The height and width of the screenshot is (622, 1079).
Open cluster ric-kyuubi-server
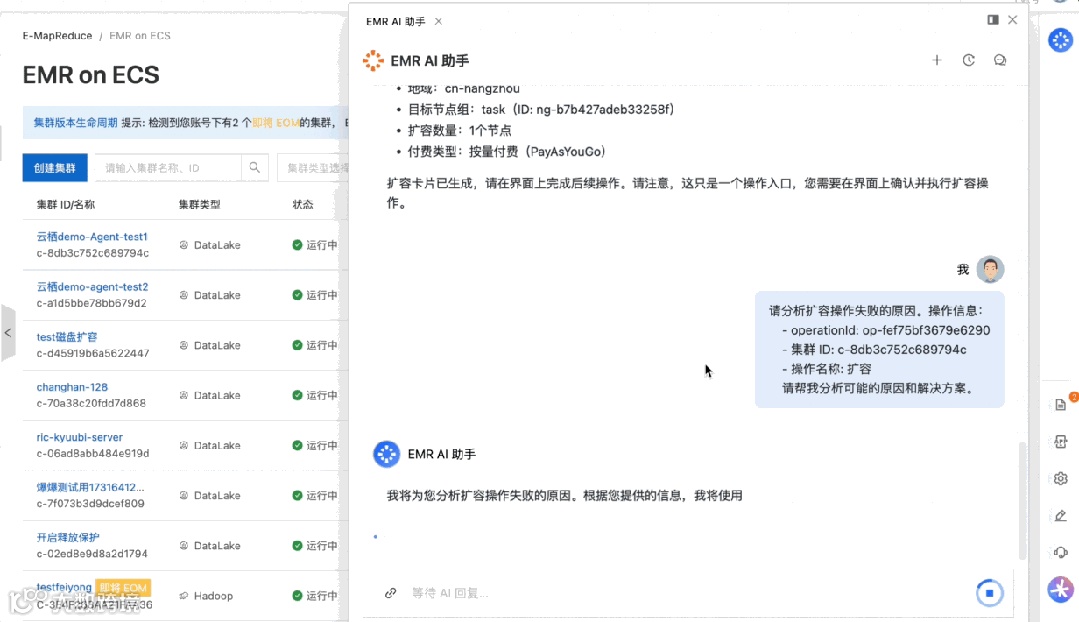click(80, 438)
